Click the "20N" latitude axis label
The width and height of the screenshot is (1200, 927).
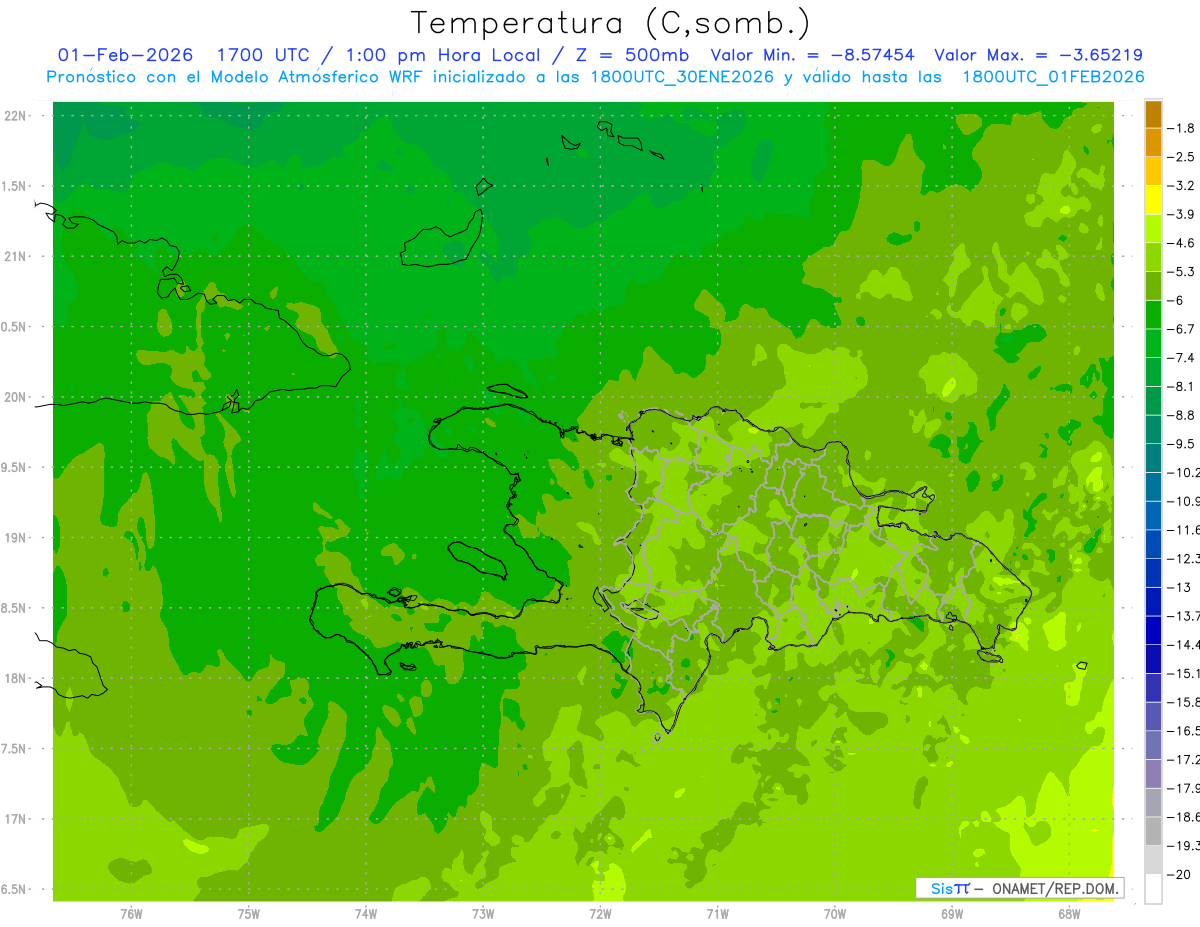coord(16,397)
